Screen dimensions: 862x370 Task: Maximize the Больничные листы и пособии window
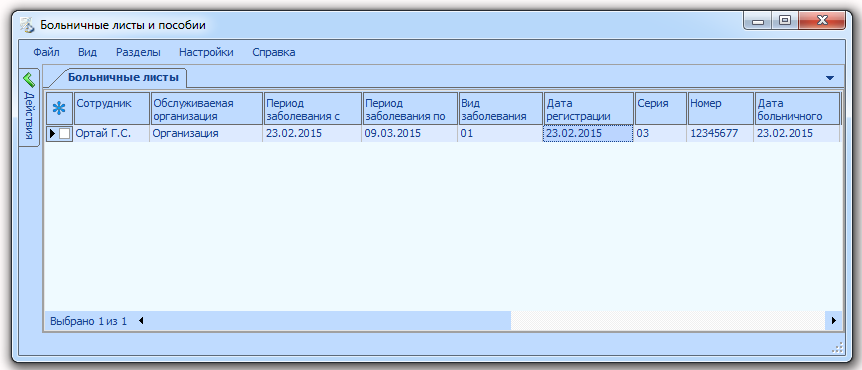(x=785, y=21)
